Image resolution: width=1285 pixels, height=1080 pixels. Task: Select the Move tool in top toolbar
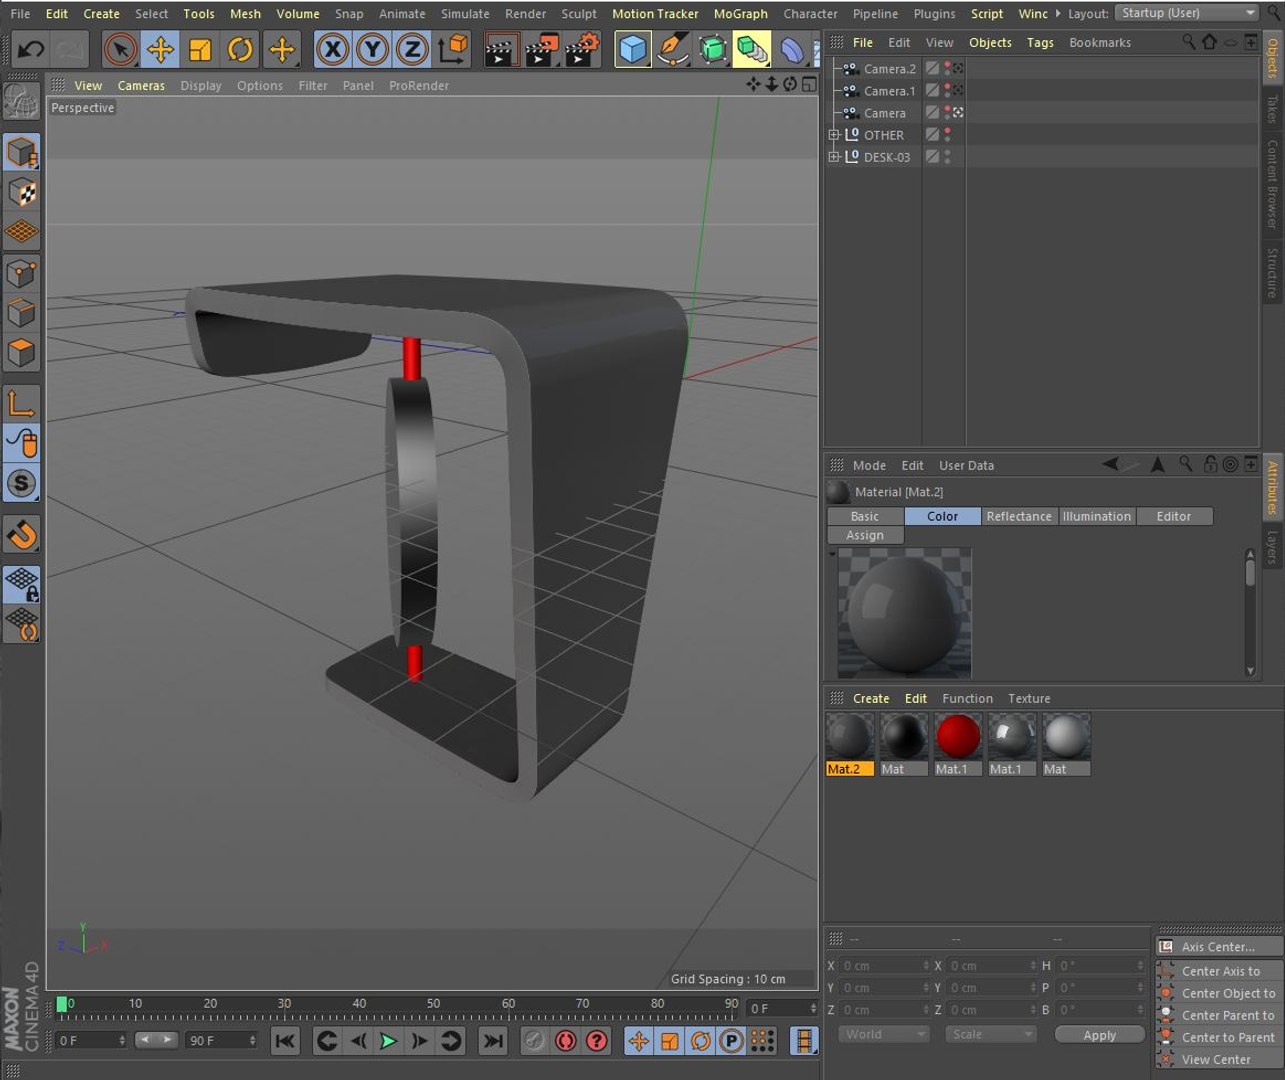[160, 49]
